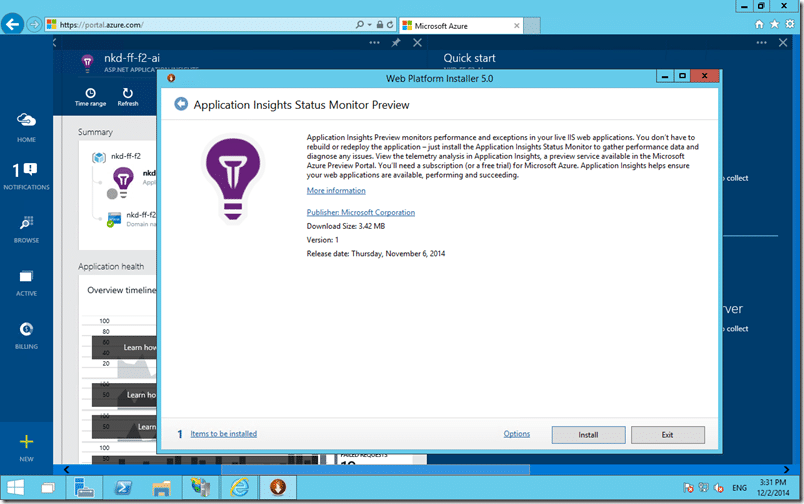
Task: Click the Overview timeline chart title
Action: (x=121, y=290)
